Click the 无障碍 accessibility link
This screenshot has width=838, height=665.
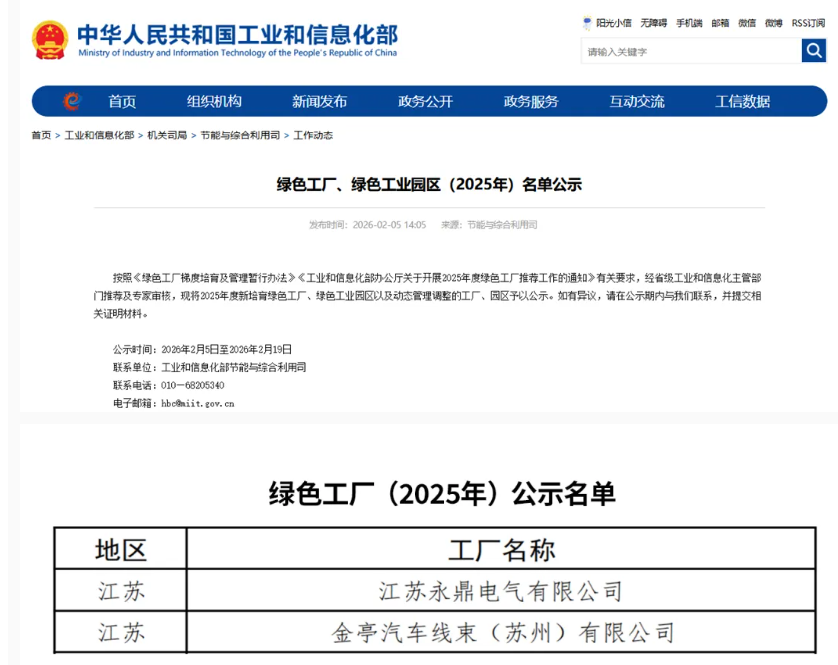(x=653, y=23)
